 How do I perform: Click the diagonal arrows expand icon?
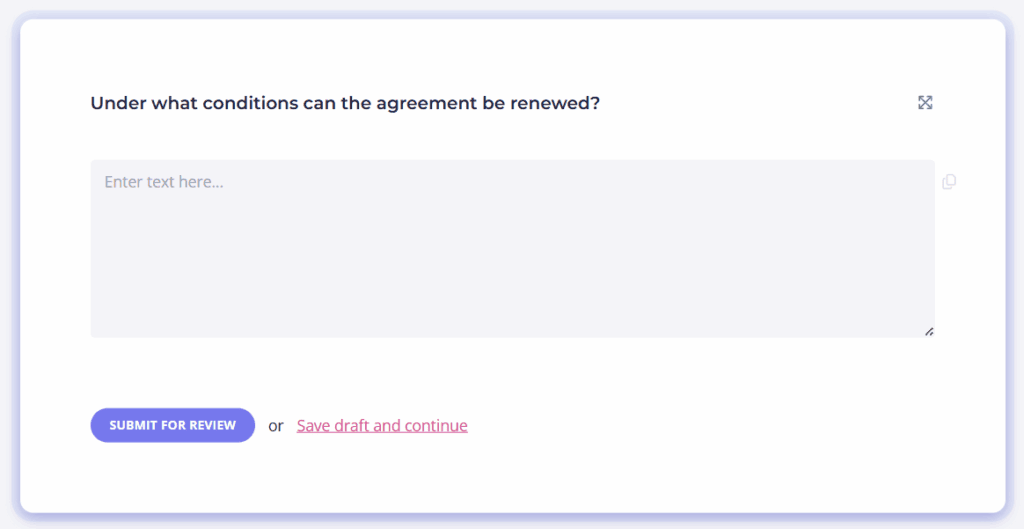pos(925,103)
